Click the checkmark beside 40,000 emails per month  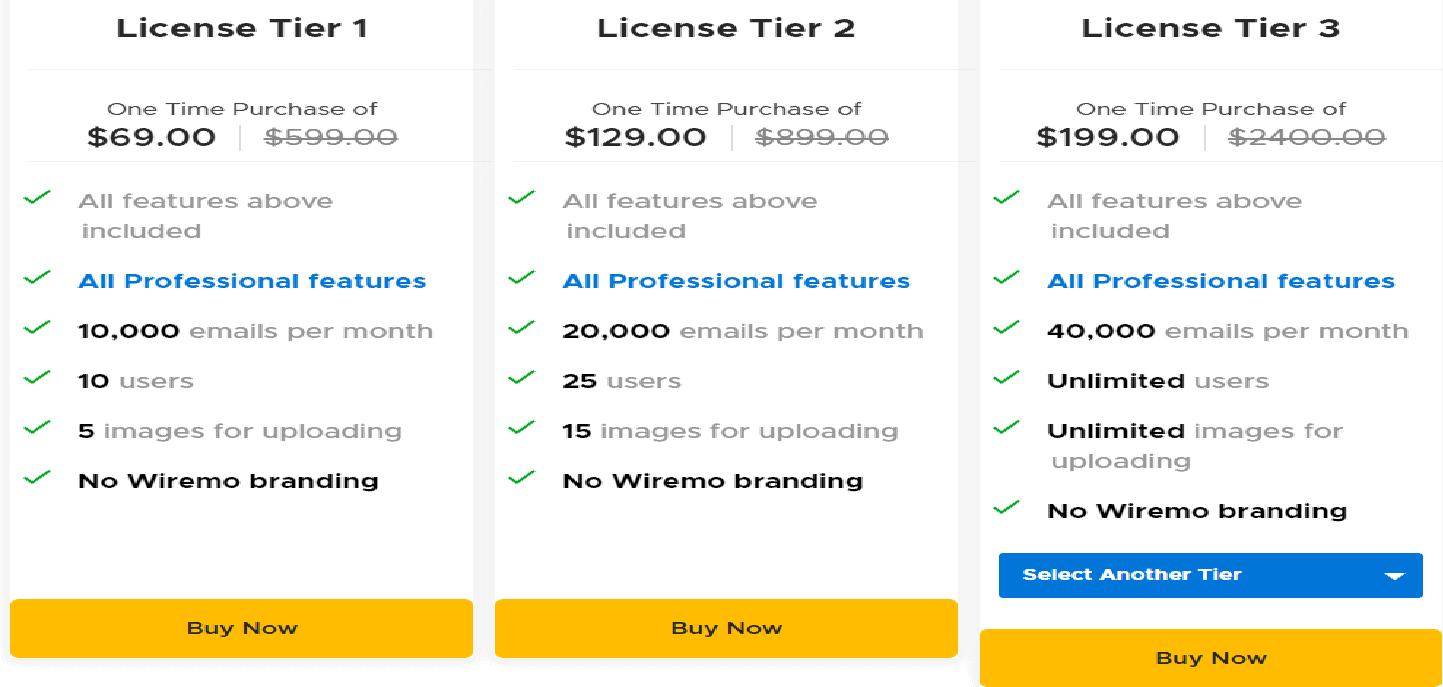coord(1006,328)
